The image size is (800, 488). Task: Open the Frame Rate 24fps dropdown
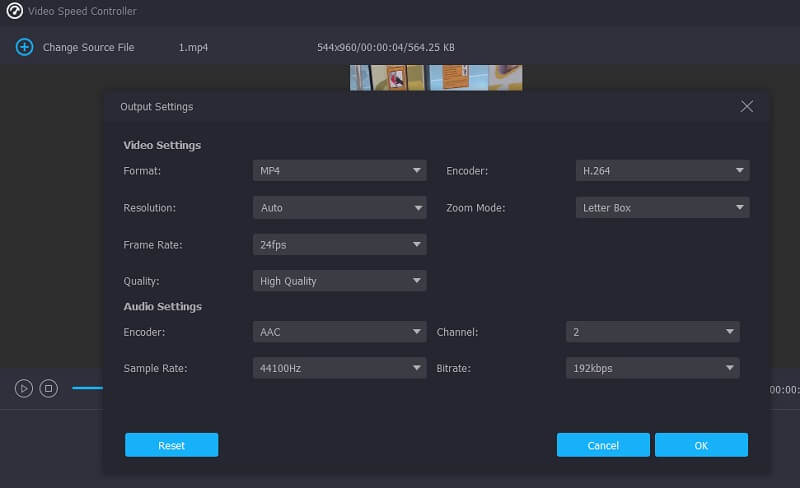339,245
